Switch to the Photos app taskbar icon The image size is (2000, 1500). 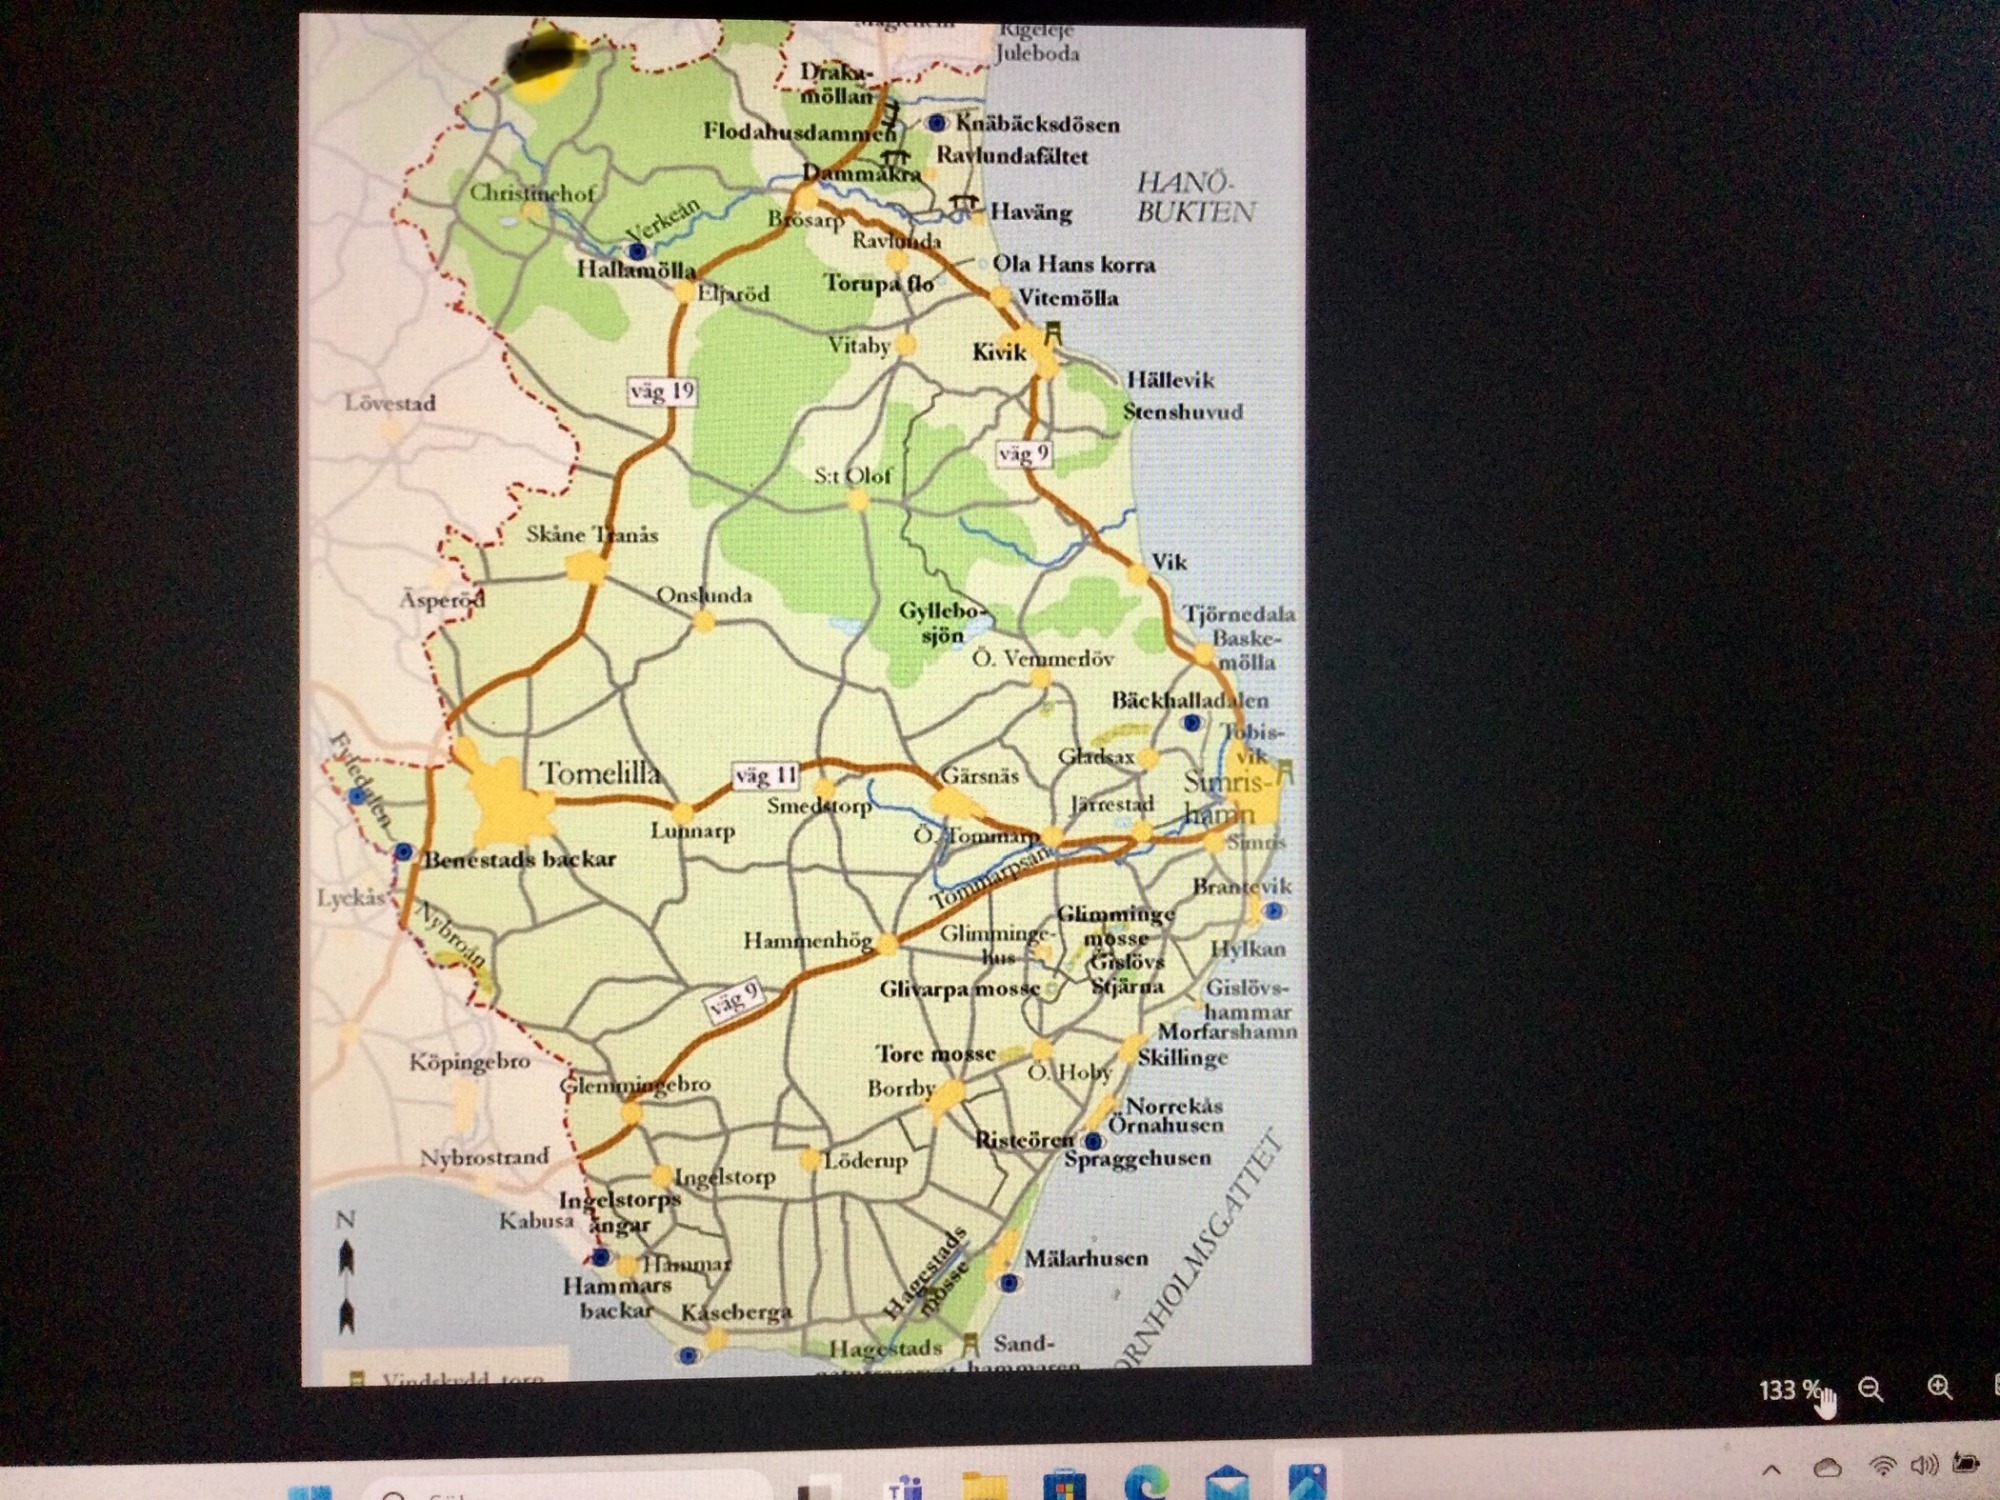point(1306,1482)
